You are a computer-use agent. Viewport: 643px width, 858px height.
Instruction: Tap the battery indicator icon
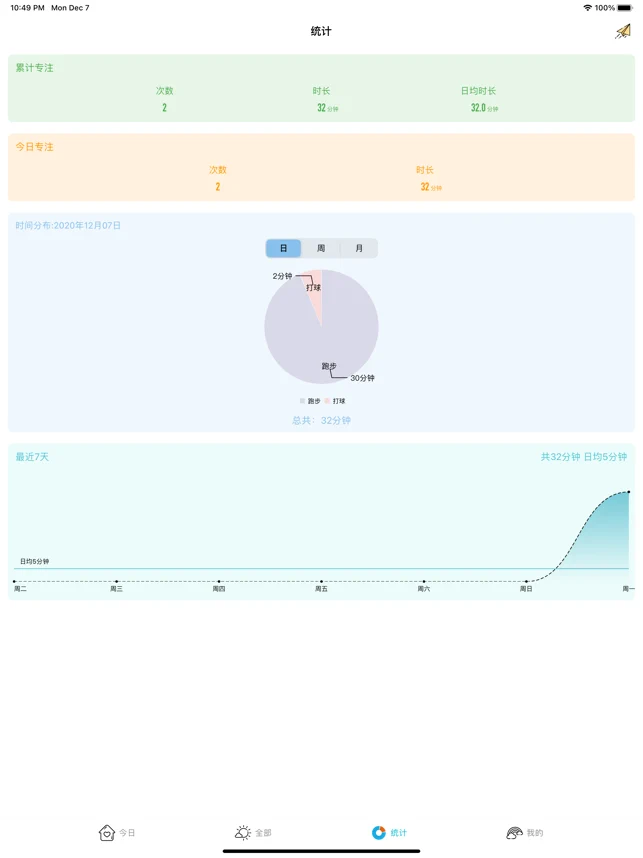pyautogui.click(x=625, y=8)
